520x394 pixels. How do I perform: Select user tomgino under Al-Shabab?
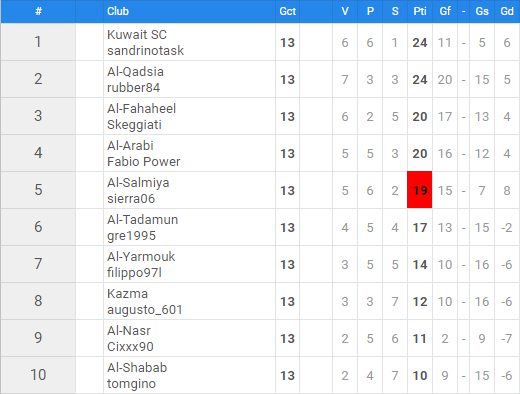pyautogui.click(x=131, y=384)
